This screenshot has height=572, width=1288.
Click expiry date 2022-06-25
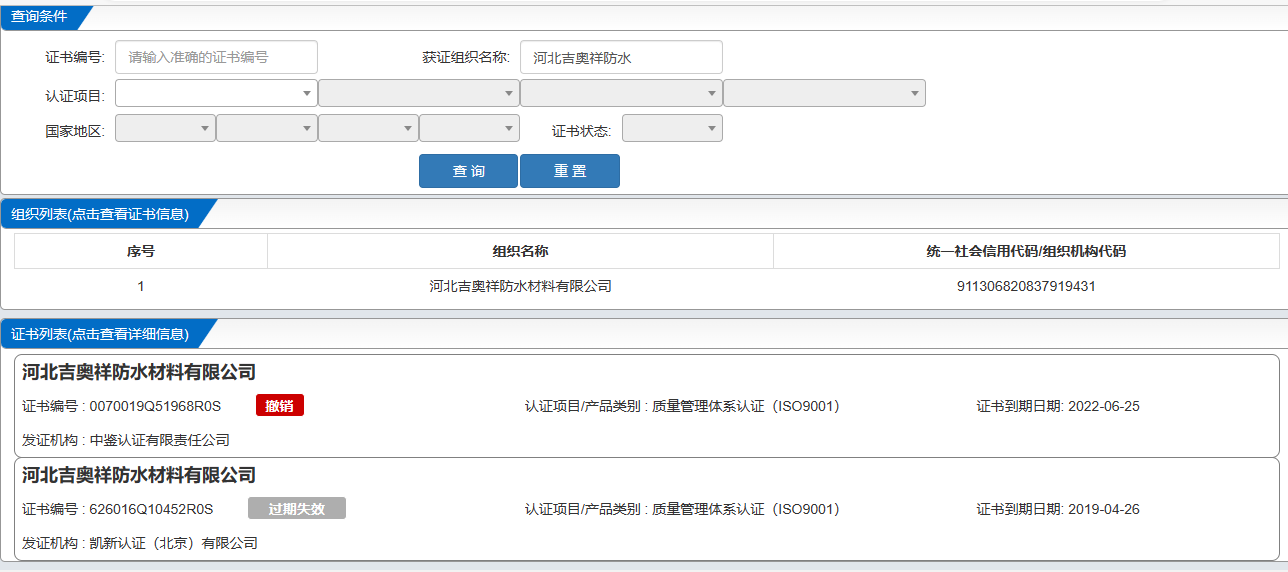1104,406
